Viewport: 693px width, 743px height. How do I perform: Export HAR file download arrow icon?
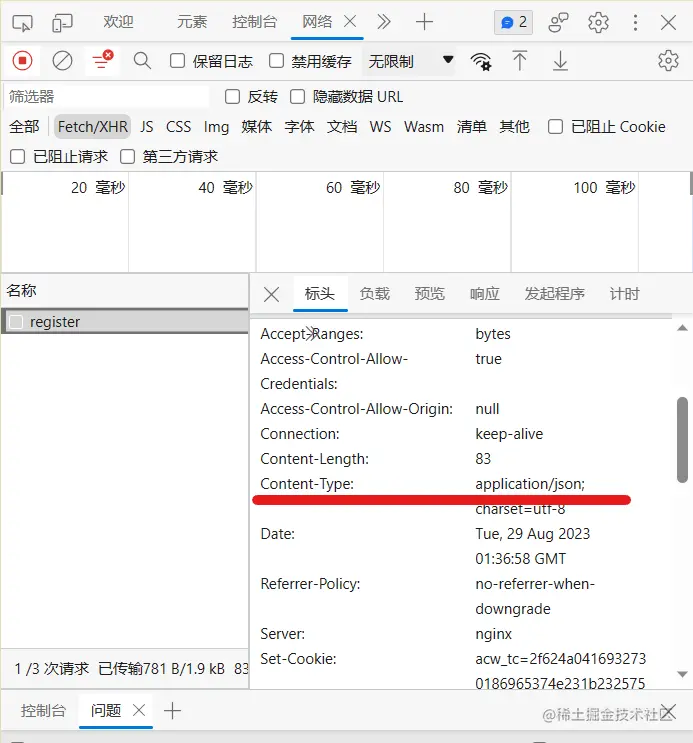560,61
